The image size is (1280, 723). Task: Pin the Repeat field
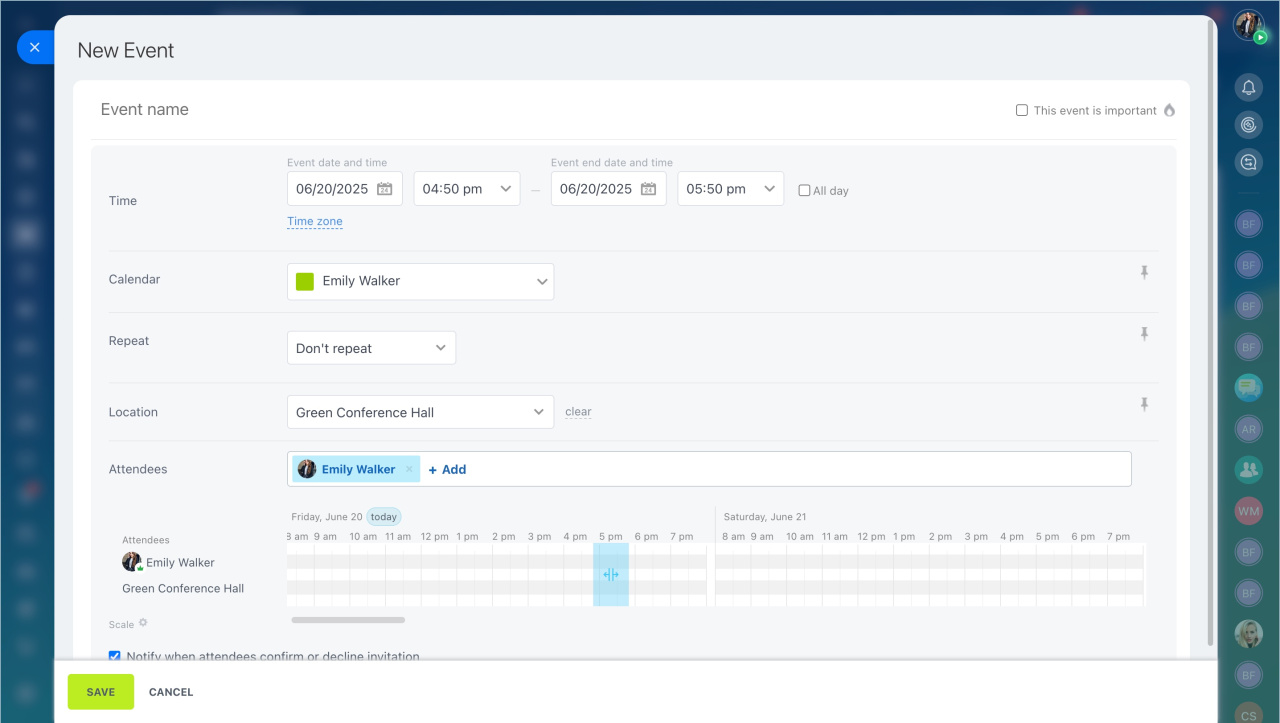coord(1144,334)
